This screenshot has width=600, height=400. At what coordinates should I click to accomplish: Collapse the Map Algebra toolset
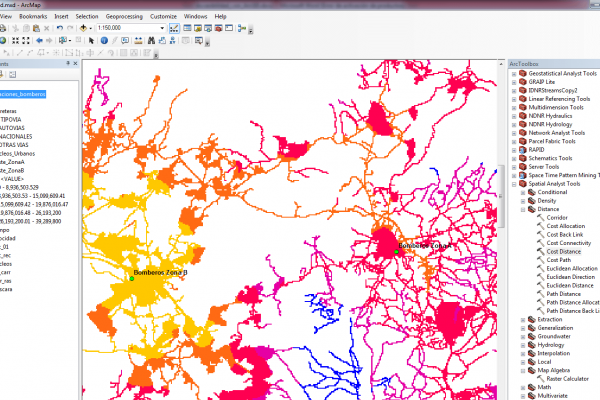tap(523, 371)
